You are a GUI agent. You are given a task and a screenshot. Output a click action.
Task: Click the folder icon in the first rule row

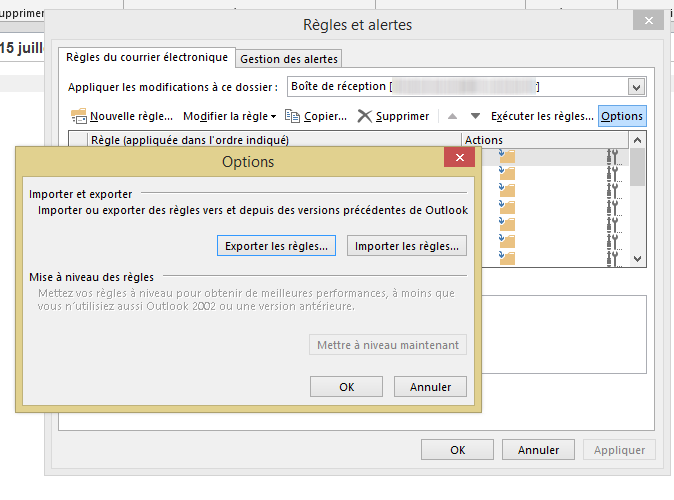click(507, 157)
